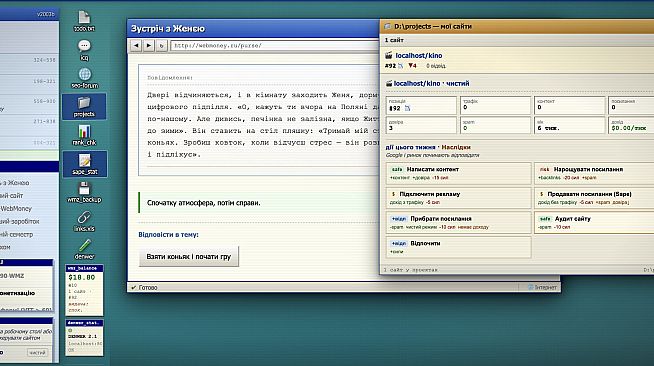654x366 pixels.
Task: Choose the 'Написати контент' action
Action: (459, 173)
